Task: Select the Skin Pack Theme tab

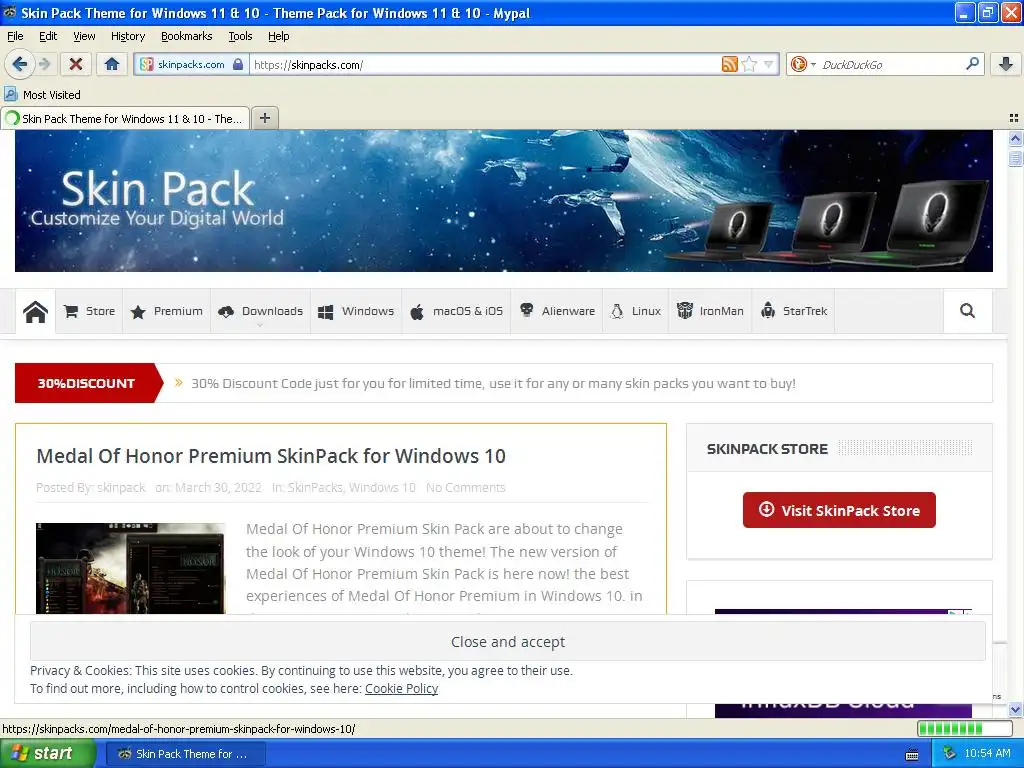Action: pyautogui.click(x=125, y=119)
